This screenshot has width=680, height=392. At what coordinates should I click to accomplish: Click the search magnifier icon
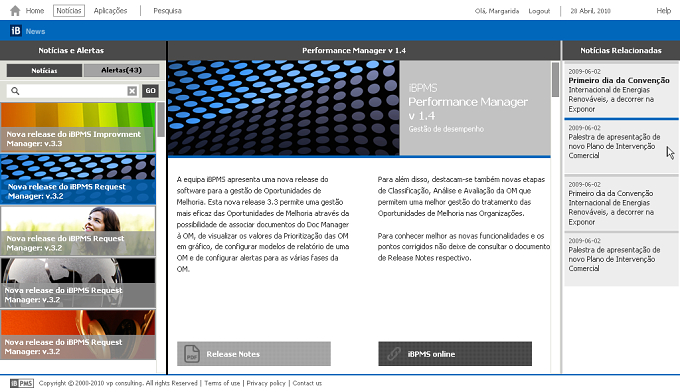[15, 91]
